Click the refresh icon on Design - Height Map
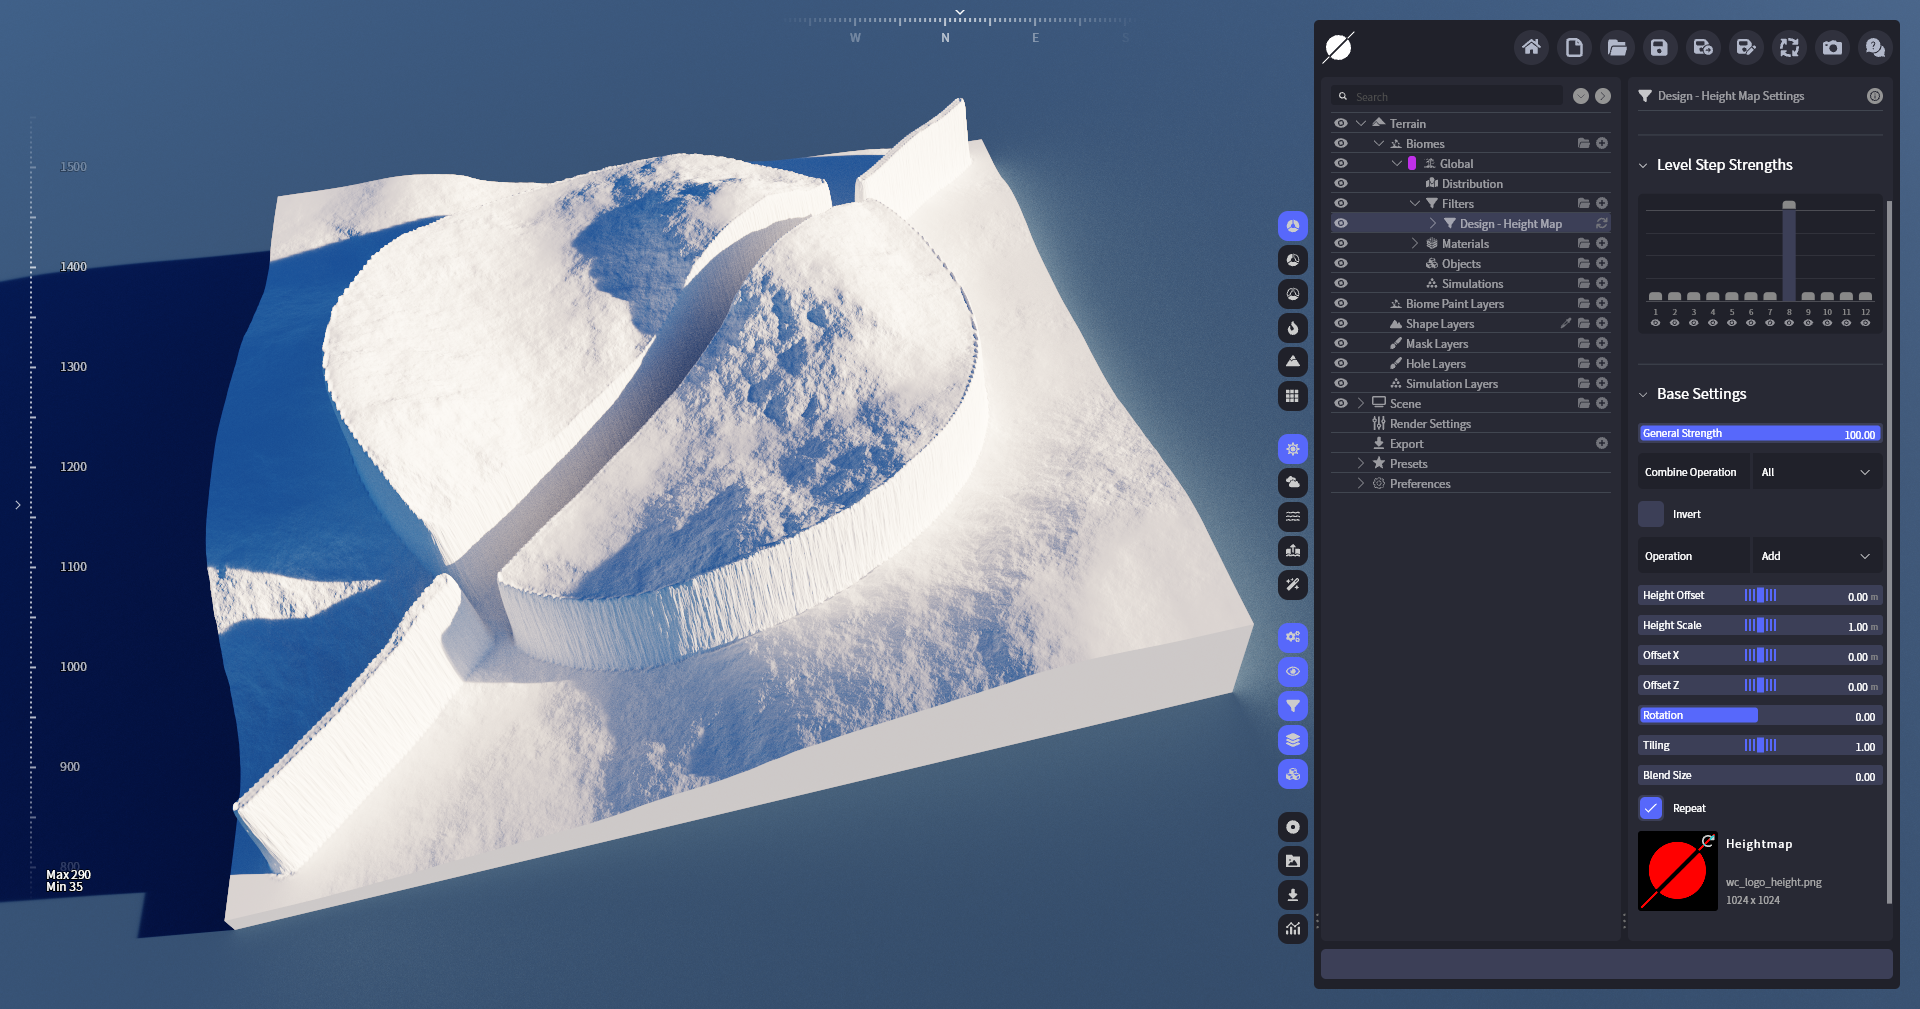 1602,224
